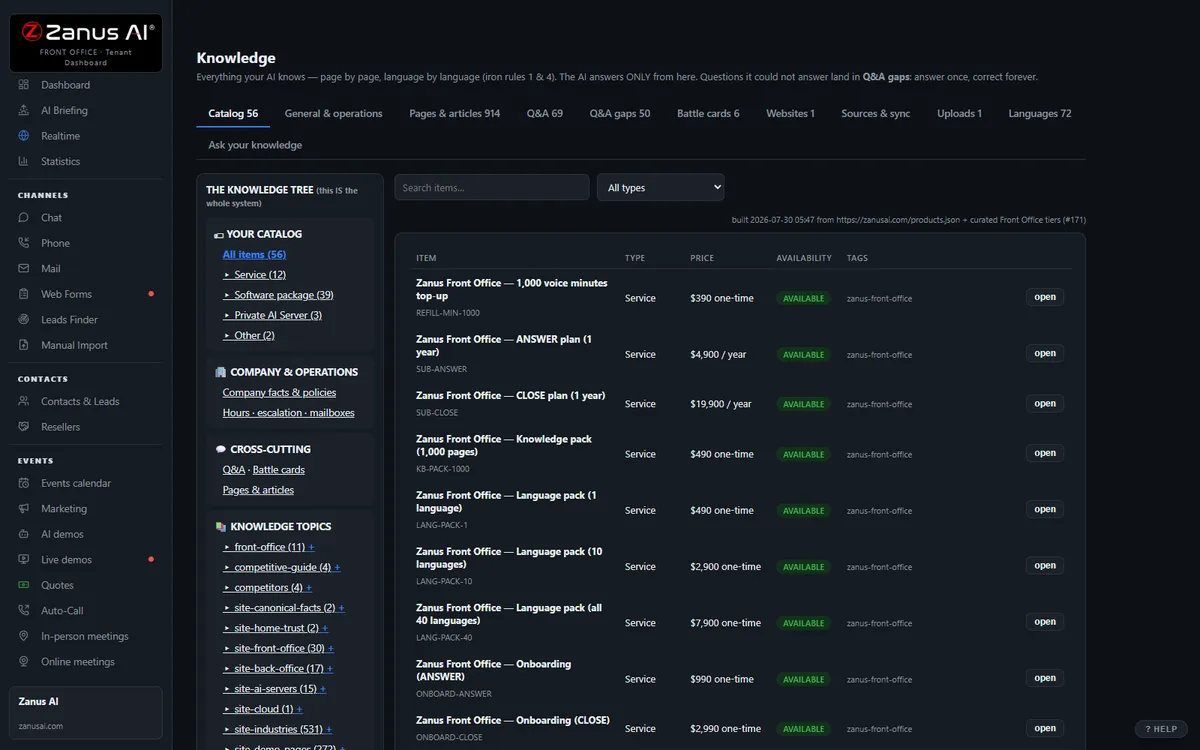Viewport: 1200px width, 750px height.
Task: Add topic with plus next to competitors (4)
Action: 309,587
